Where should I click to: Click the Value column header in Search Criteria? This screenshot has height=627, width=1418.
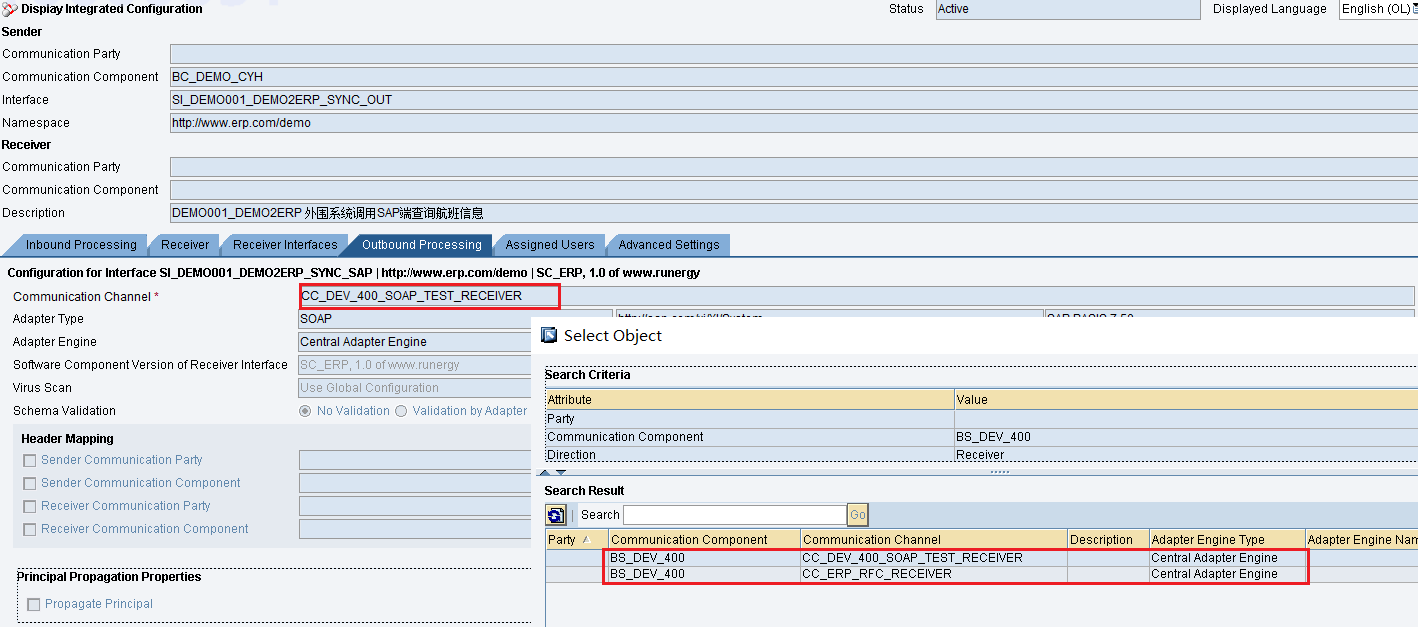(1186, 399)
